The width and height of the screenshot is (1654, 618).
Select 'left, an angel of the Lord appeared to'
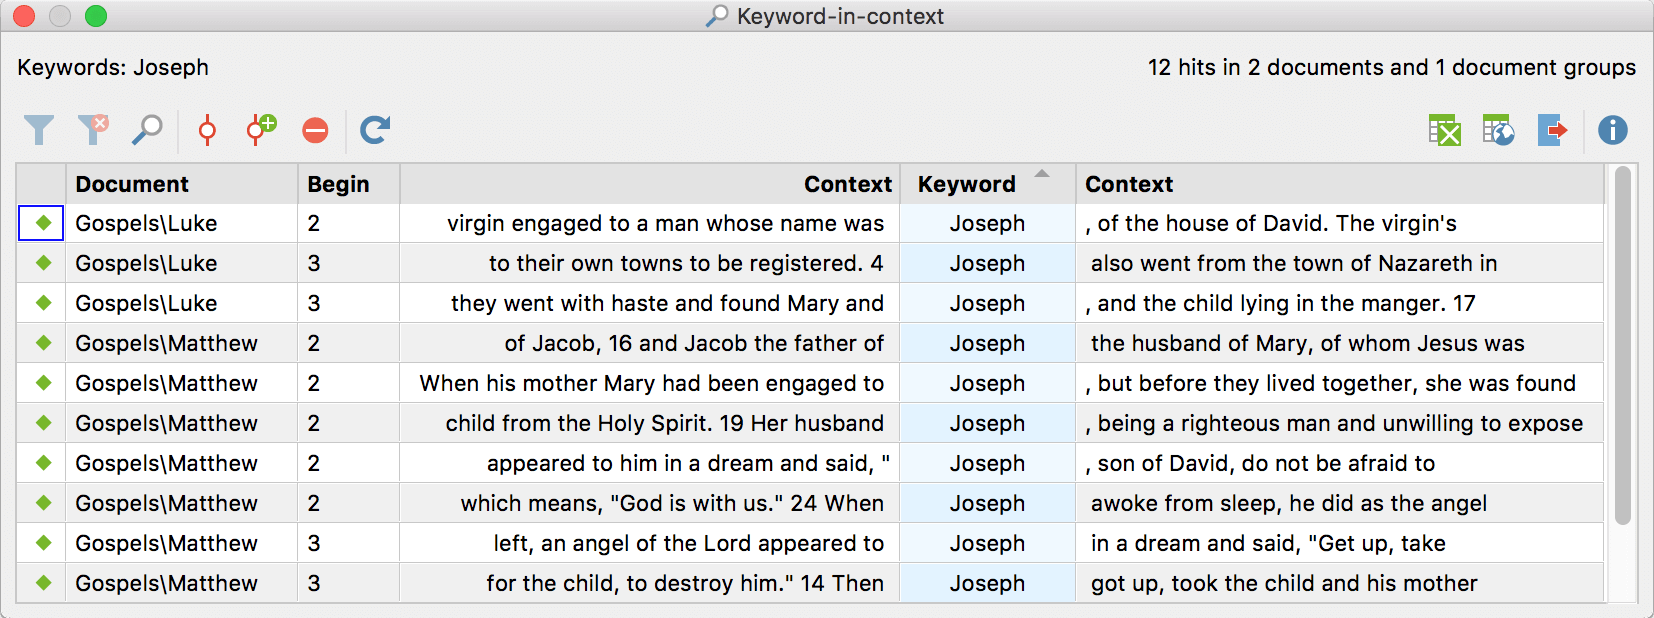689,543
